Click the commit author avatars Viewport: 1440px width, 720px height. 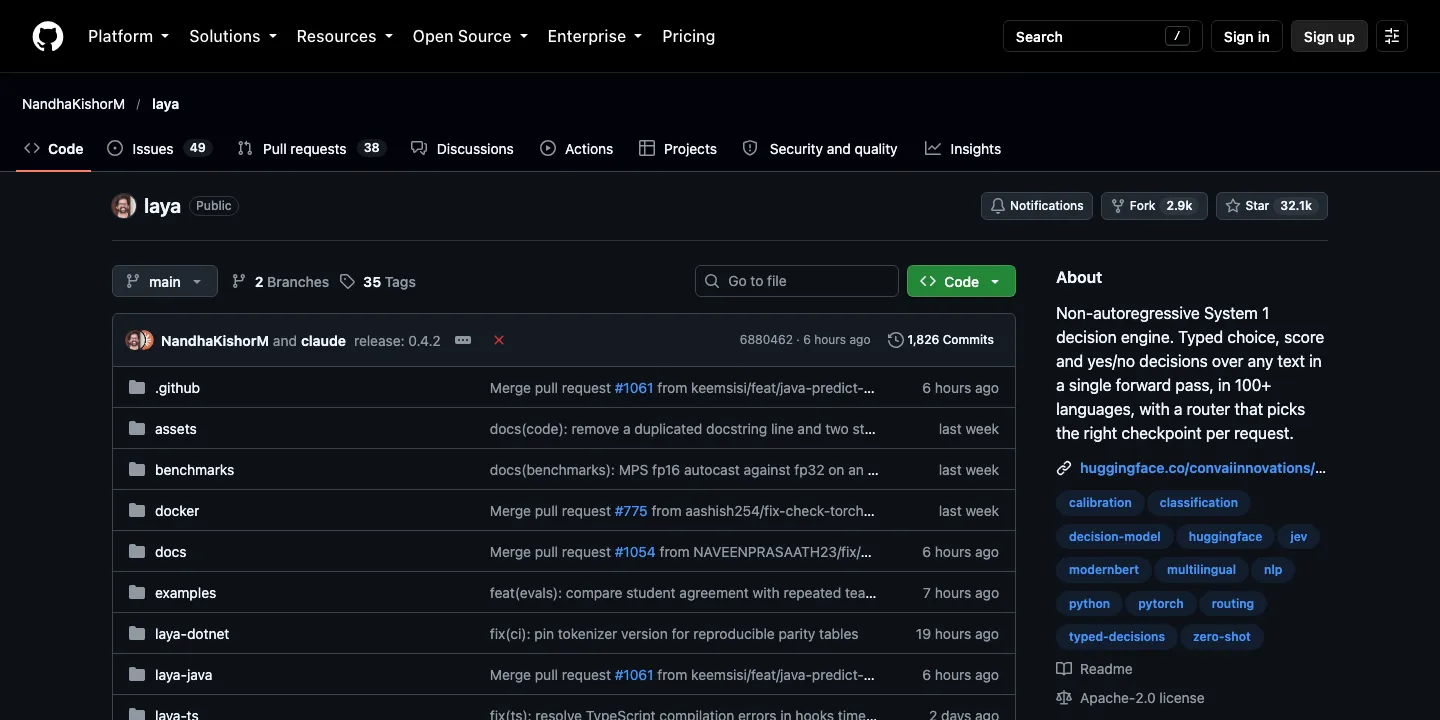[x=139, y=340]
